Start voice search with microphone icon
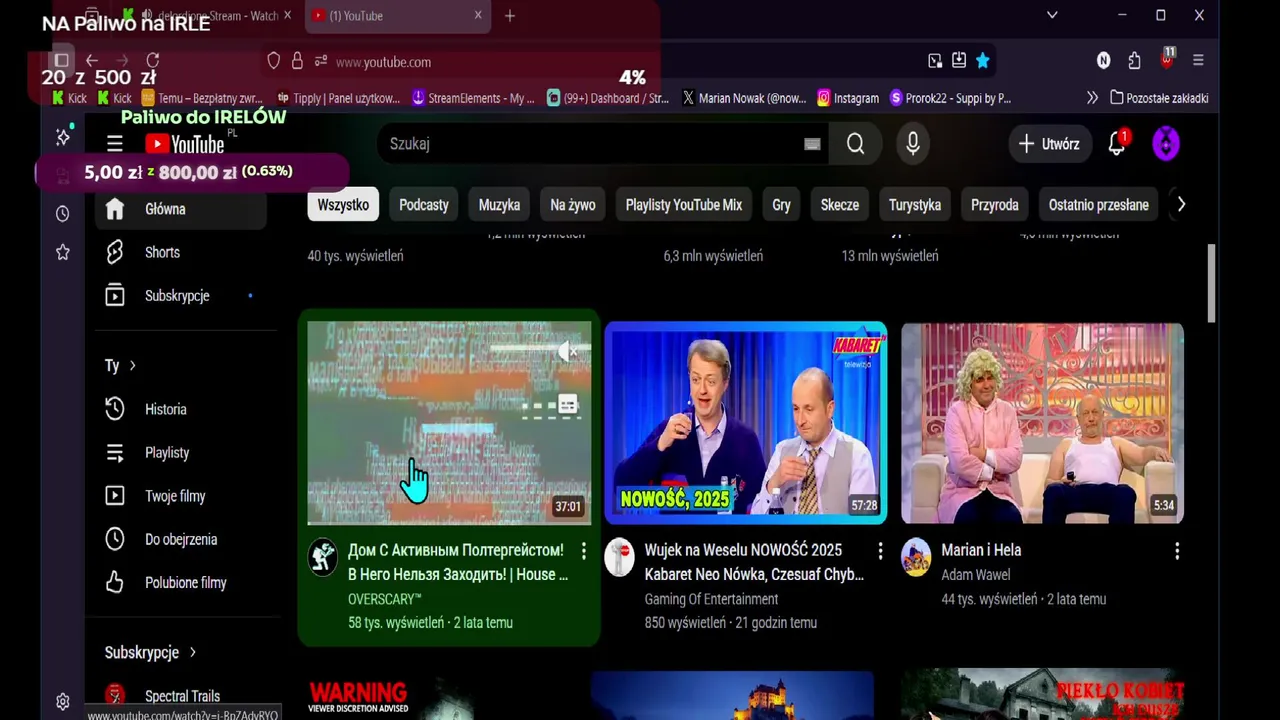 [913, 144]
